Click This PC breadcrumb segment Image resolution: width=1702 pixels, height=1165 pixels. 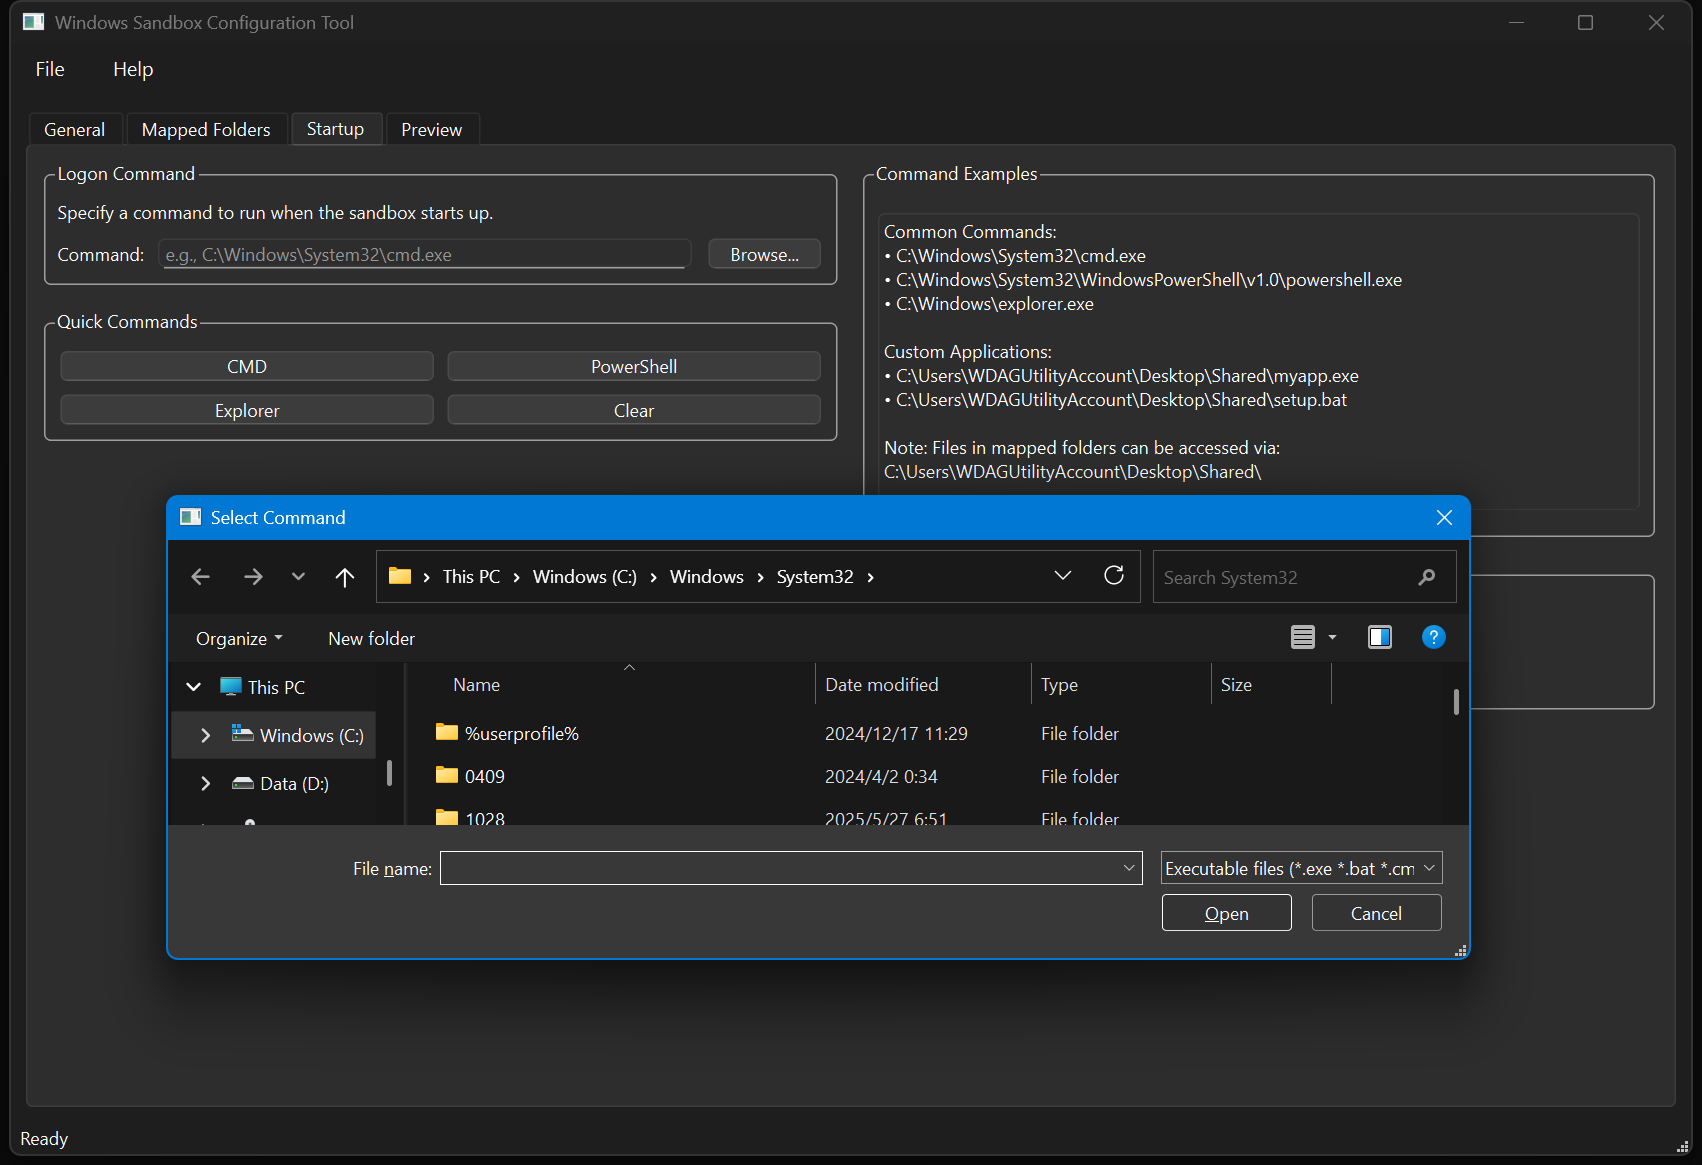[471, 577]
